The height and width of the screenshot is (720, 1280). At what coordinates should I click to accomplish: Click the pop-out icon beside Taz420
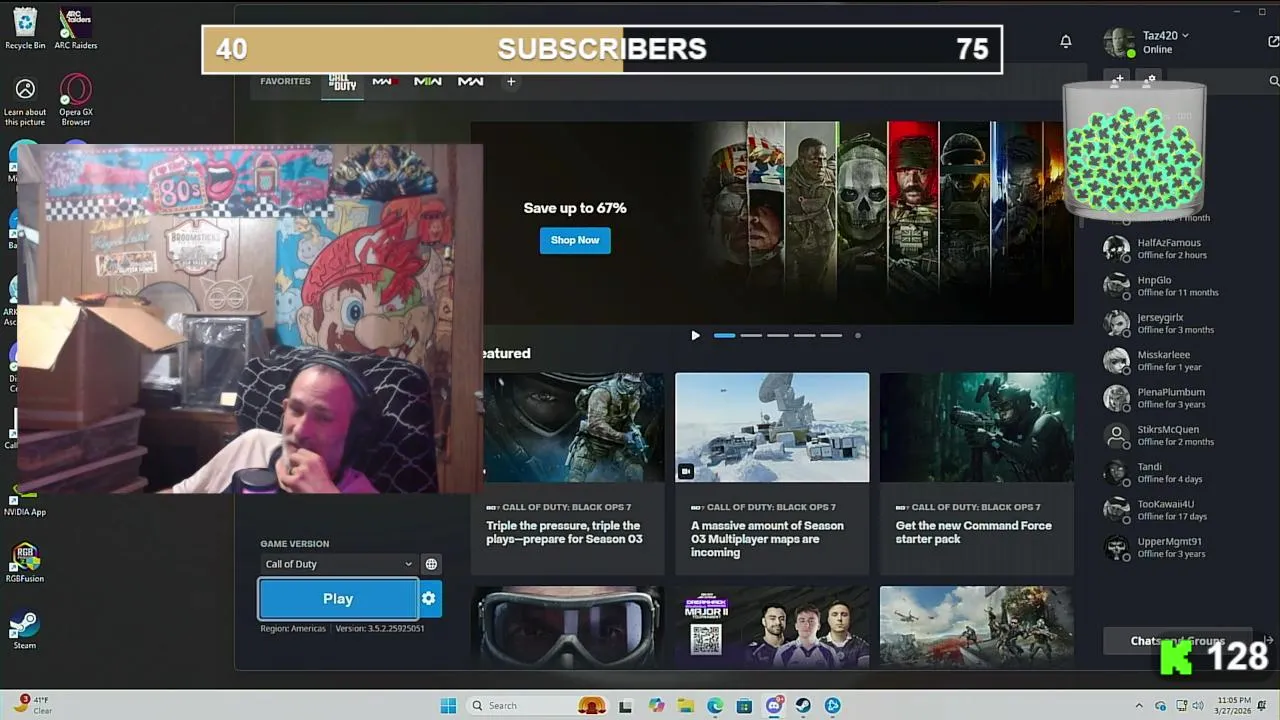click(x=1273, y=42)
